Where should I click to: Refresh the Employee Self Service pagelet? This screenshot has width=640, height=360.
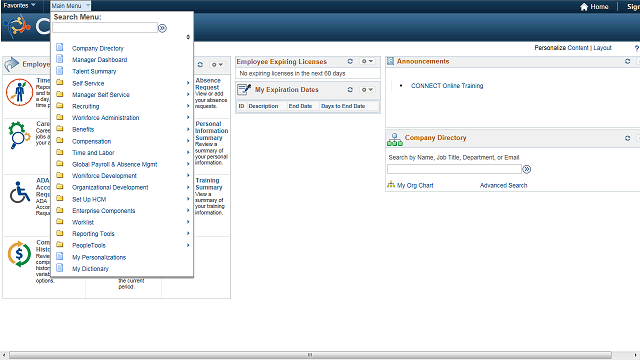point(200,64)
